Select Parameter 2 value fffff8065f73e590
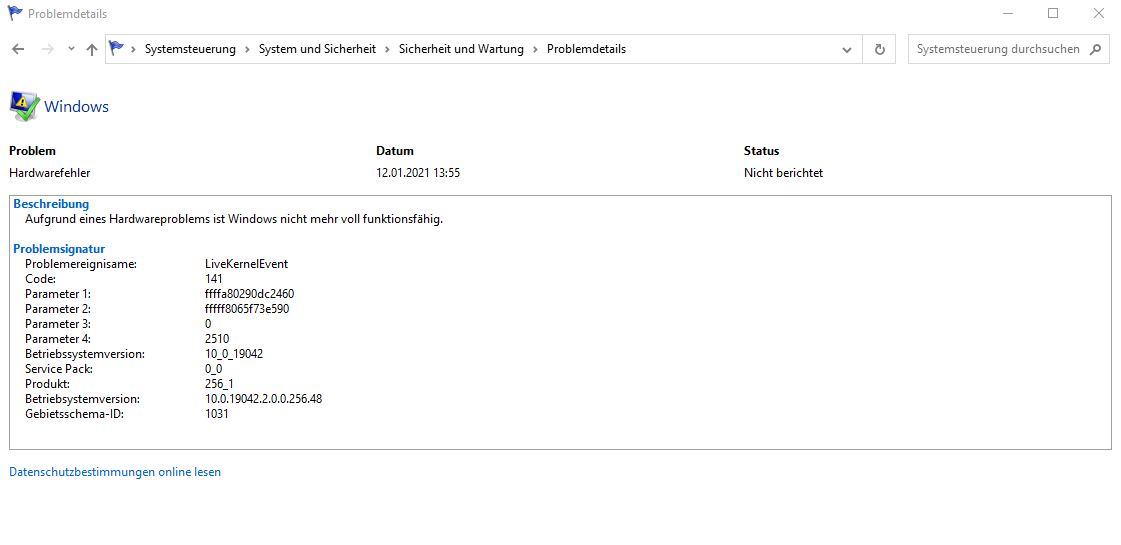The image size is (1121, 545). pos(247,309)
